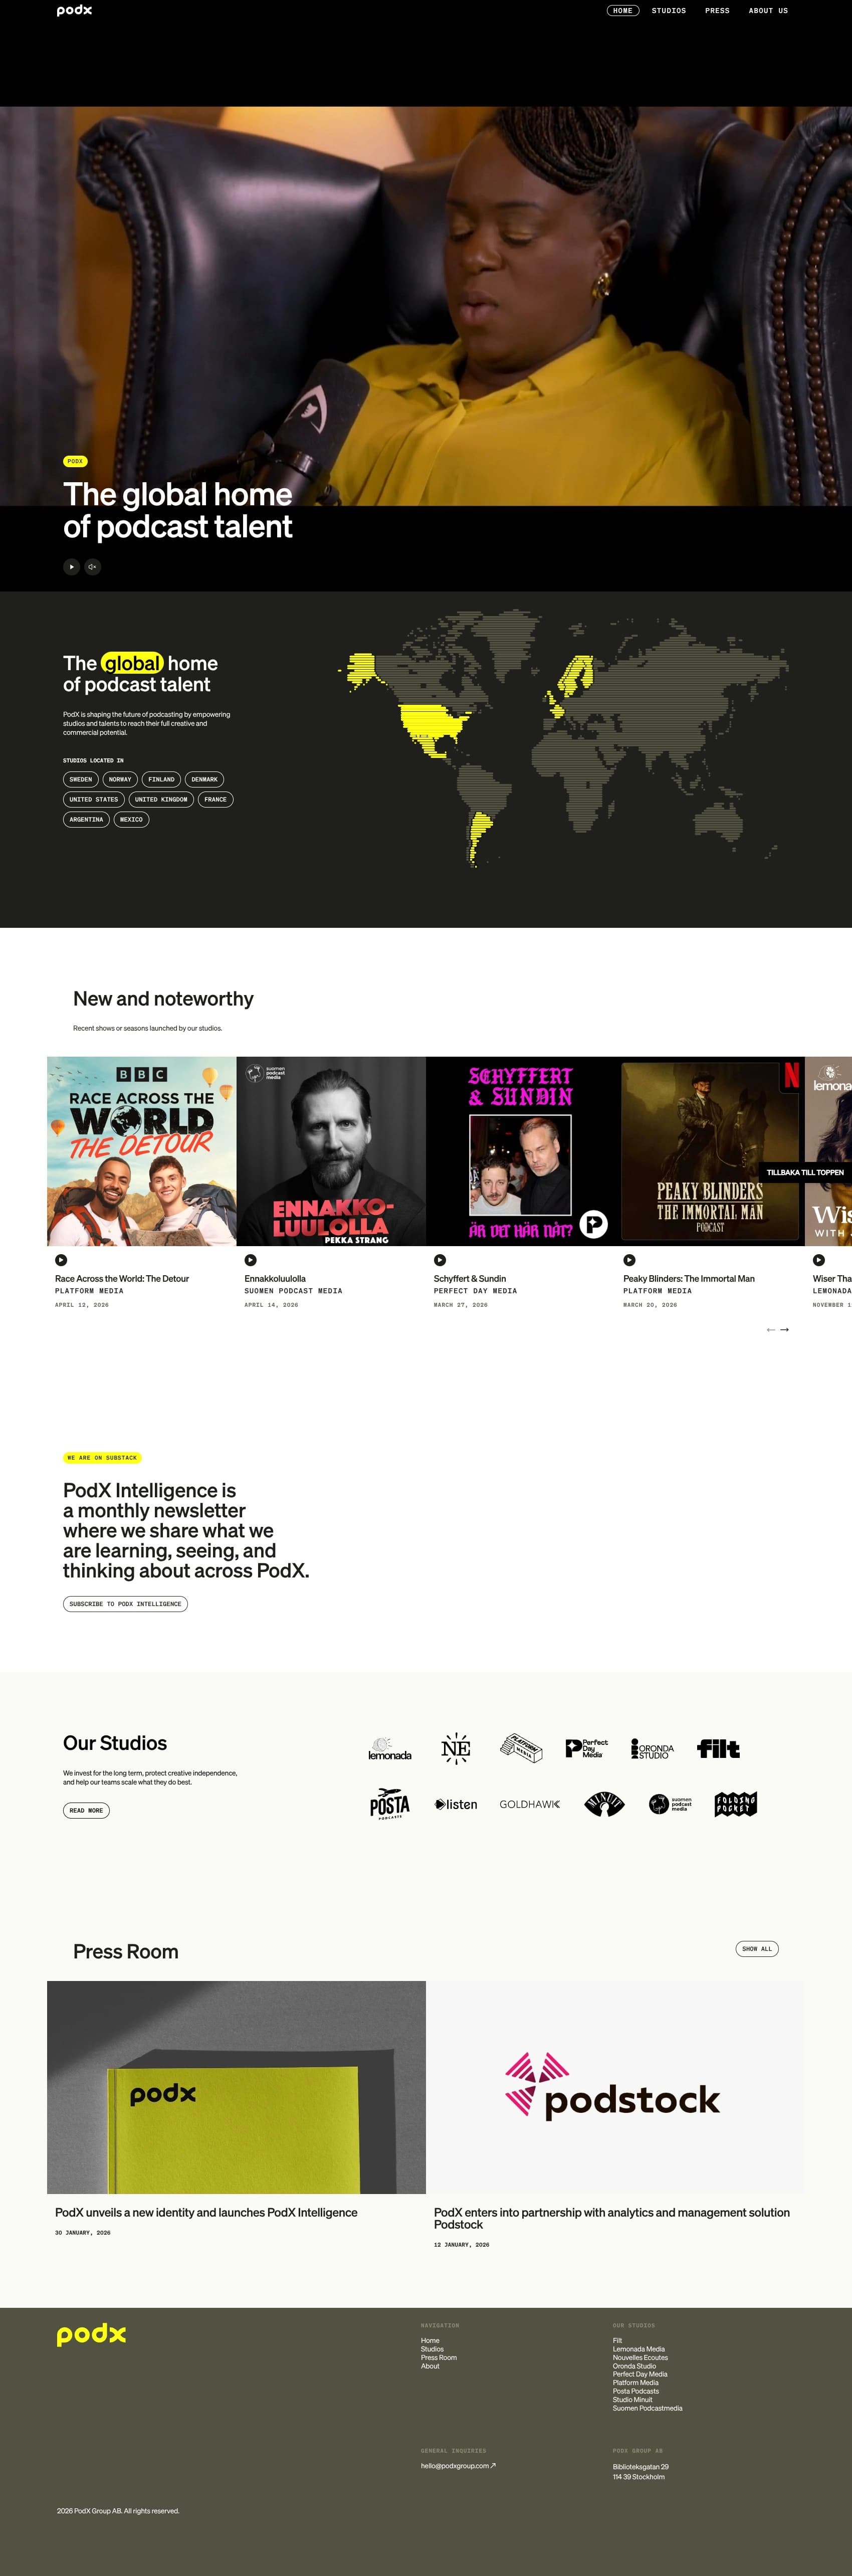The image size is (852, 2576).
Task: Click the footer About link
Action: pos(430,2366)
